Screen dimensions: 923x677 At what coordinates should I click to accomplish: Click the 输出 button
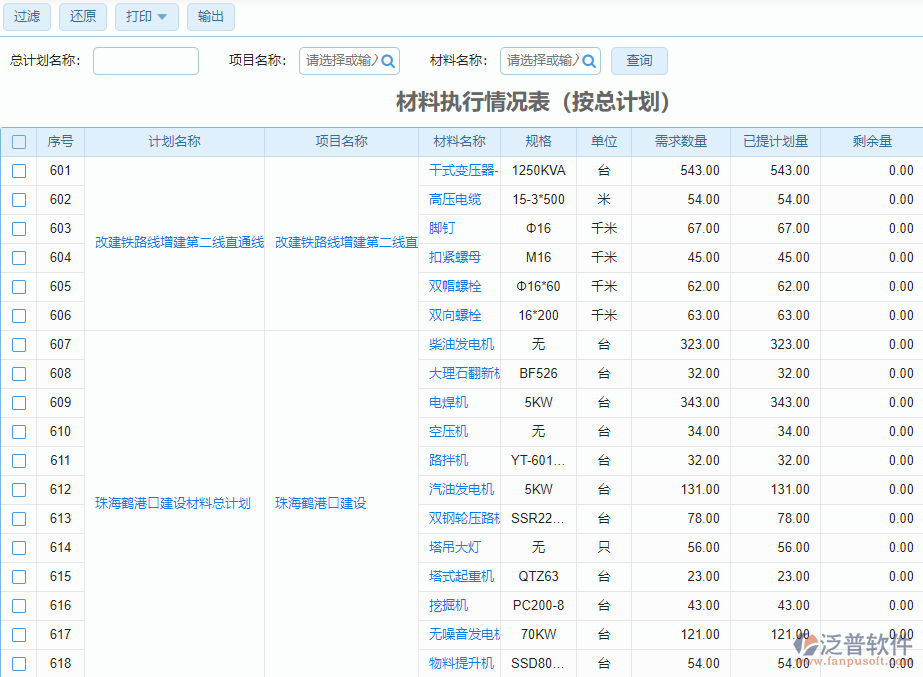pyautogui.click(x=210, y=17)
